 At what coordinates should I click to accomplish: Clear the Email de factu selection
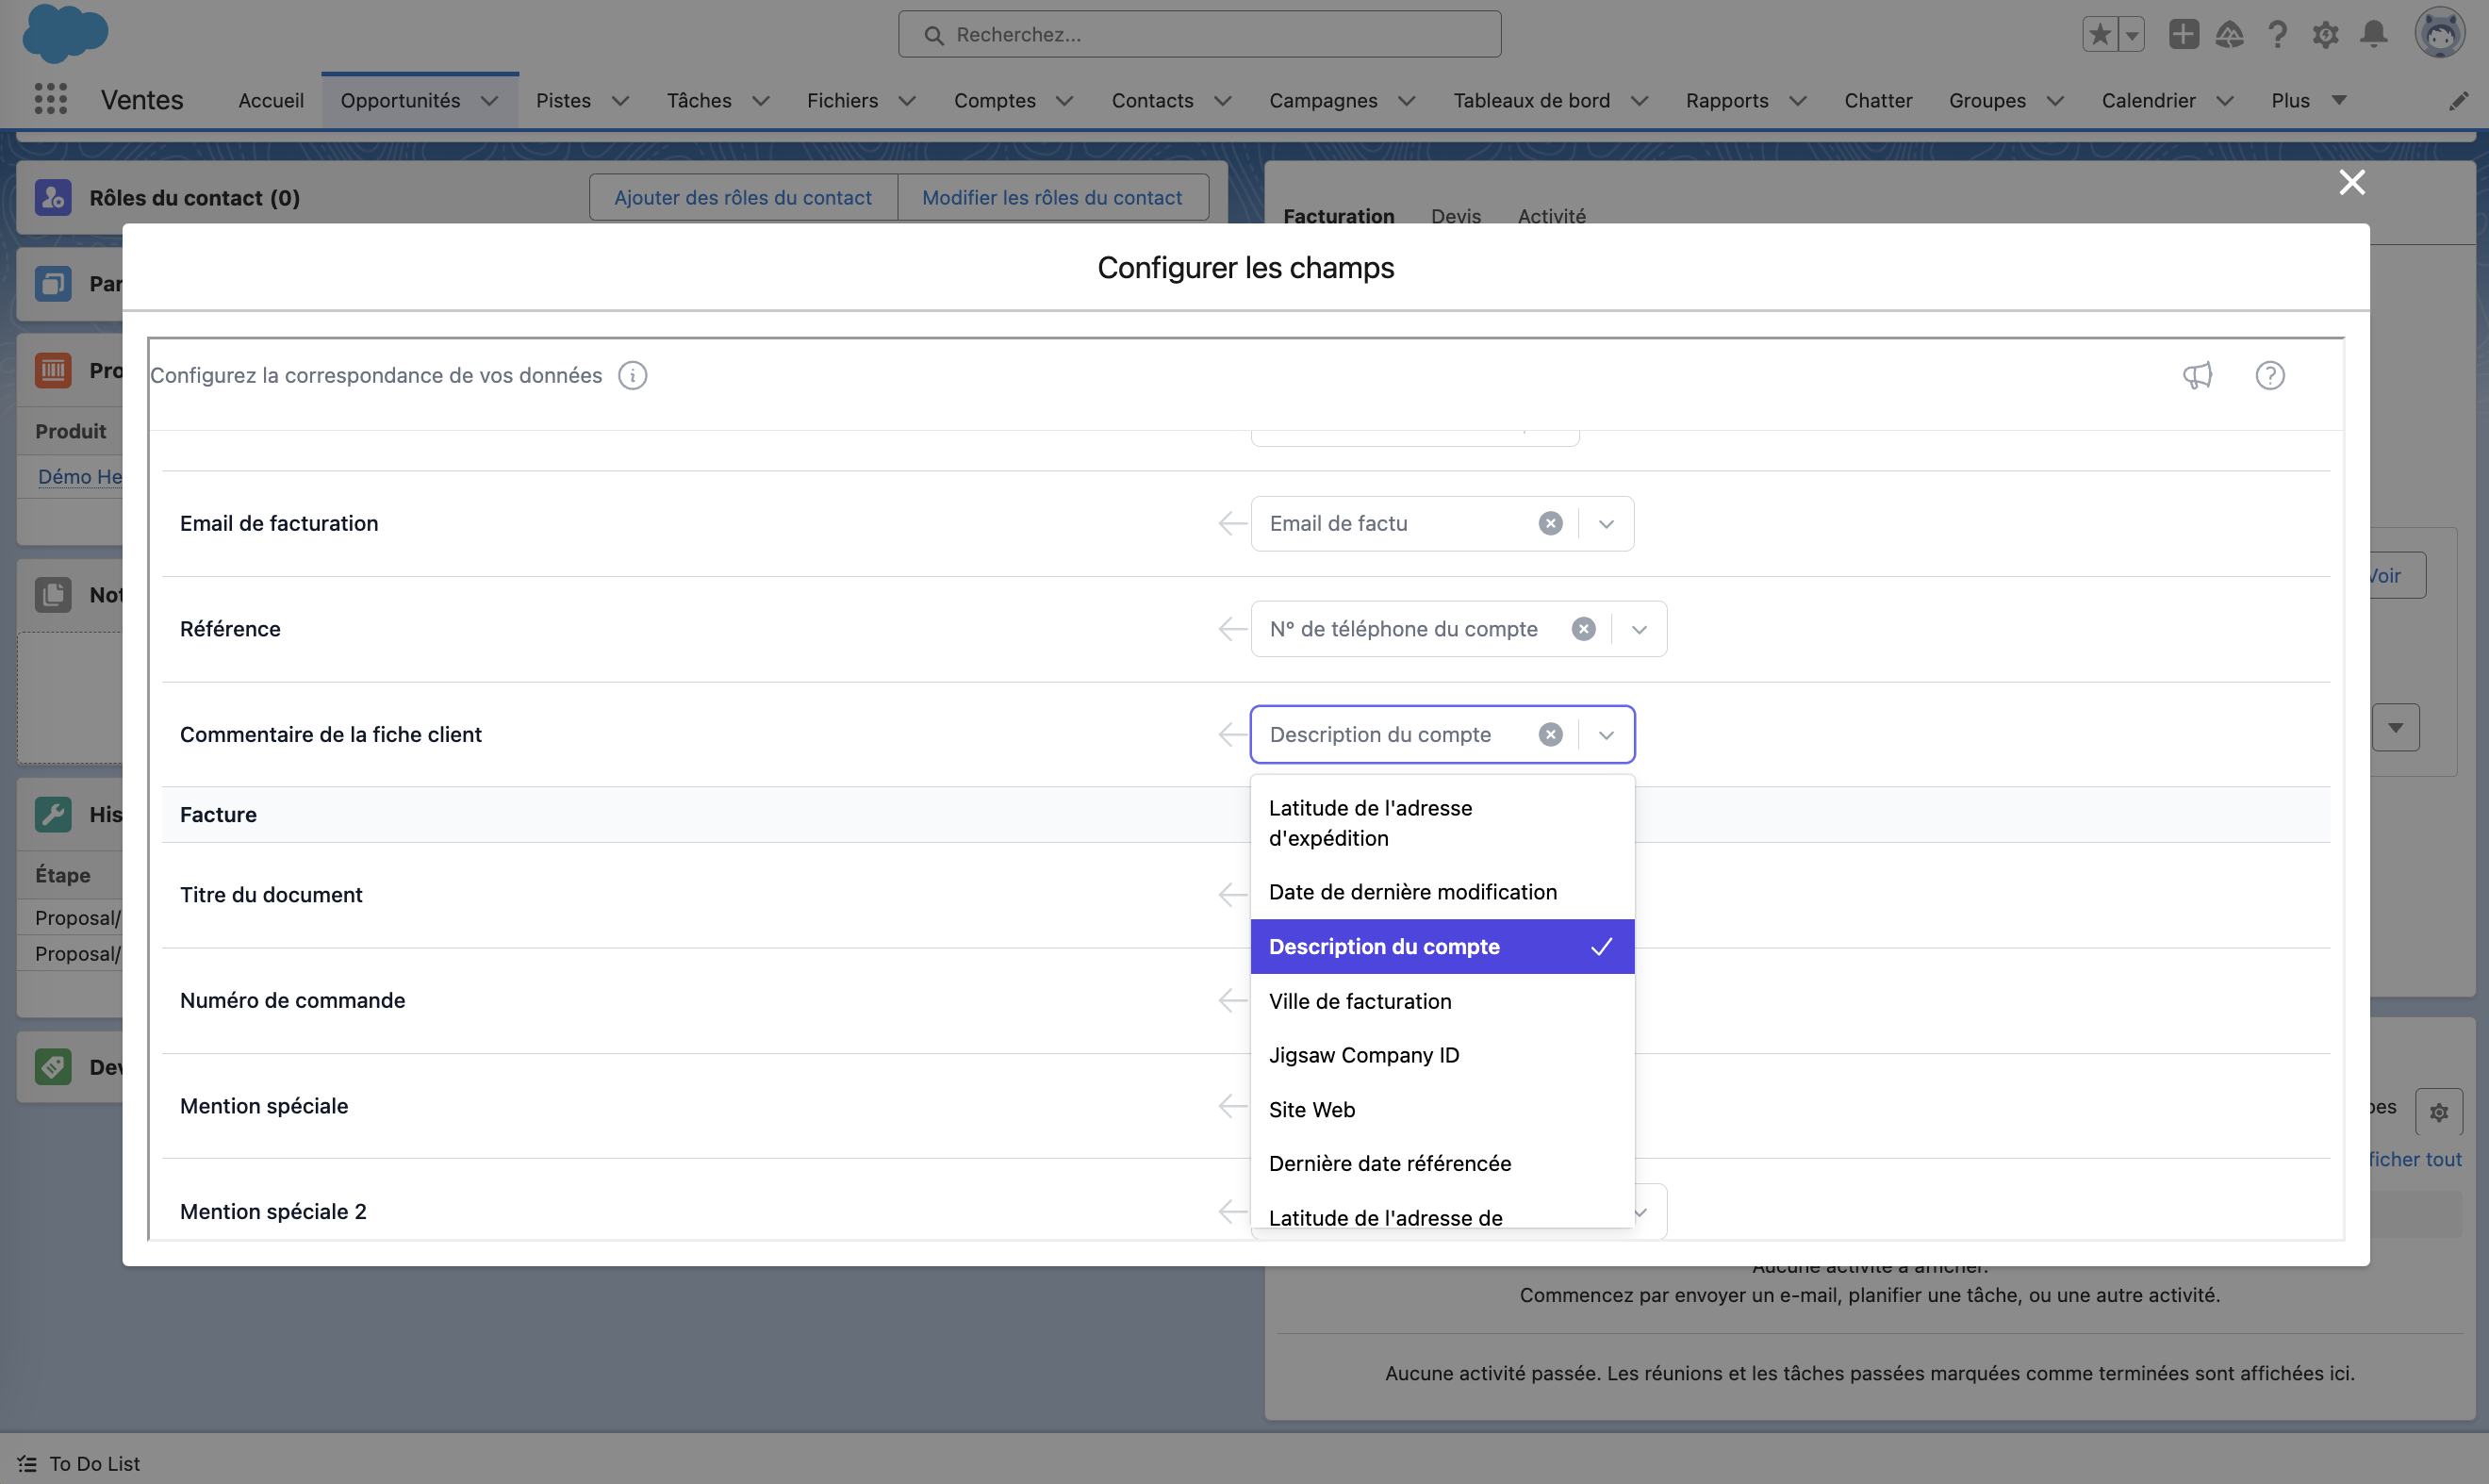(x=1550, y=523)
